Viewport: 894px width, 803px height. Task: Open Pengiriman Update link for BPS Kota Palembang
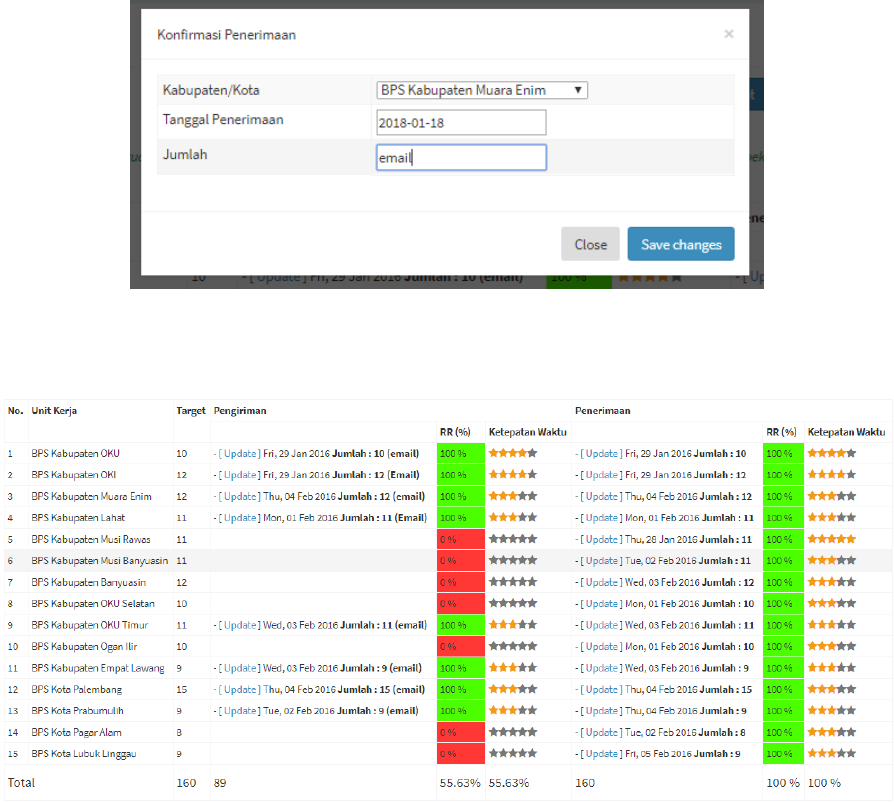(x=240, y=690)
